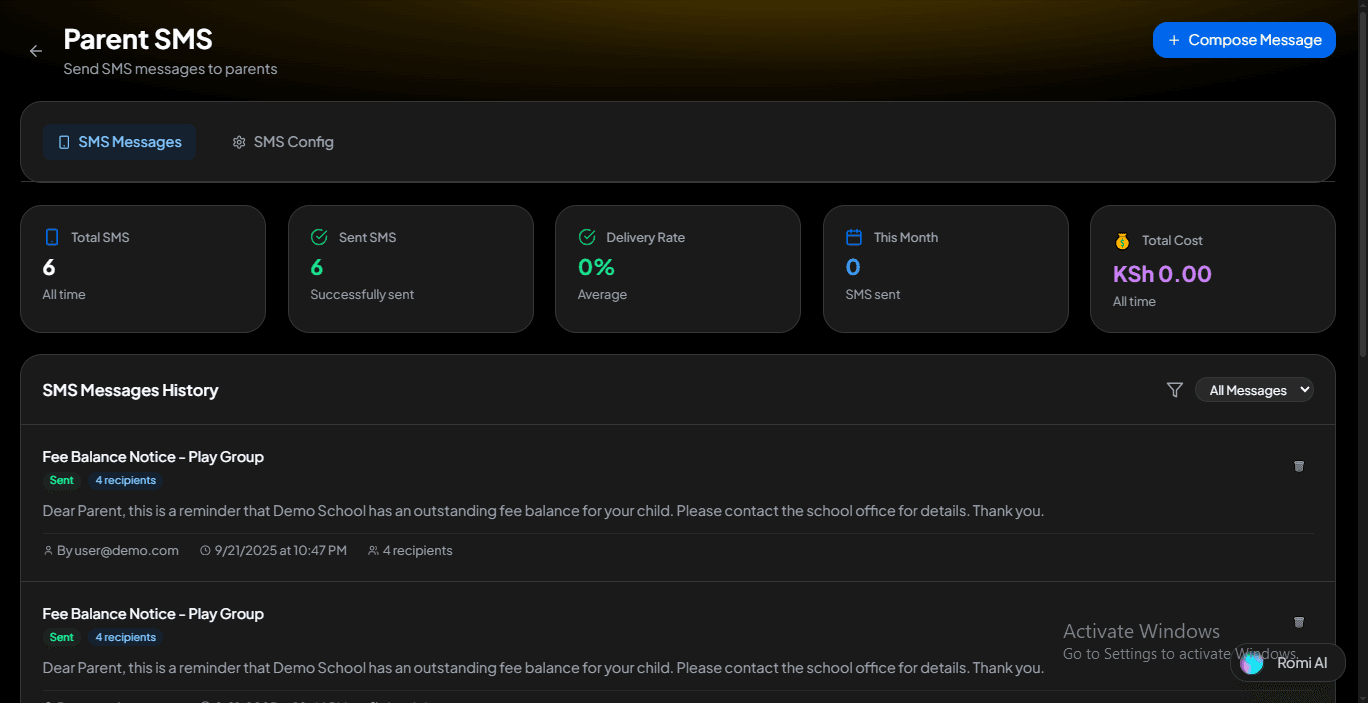1368x703 pixels.
Task: Click the phone icon on Total SMS card
Action: [x=52, y=237]
